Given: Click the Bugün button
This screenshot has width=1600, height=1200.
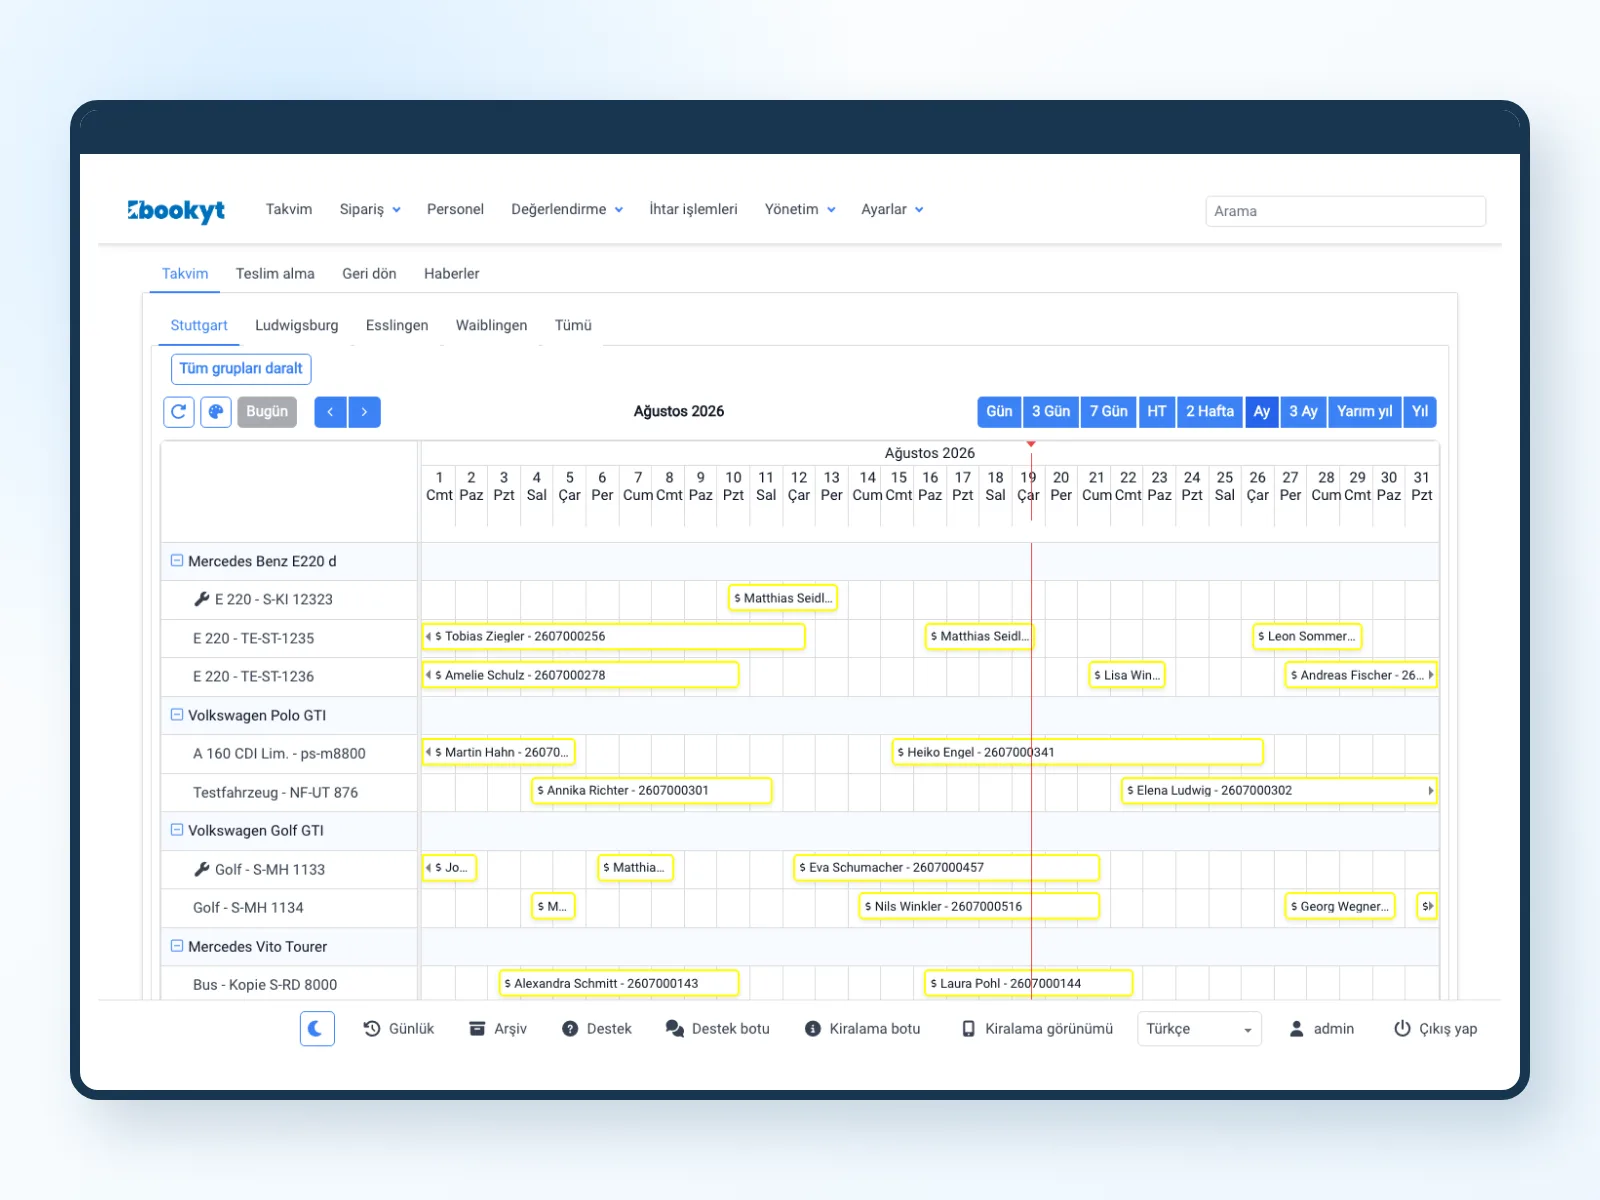Looking at the screenshot, I should coord(267,412).
